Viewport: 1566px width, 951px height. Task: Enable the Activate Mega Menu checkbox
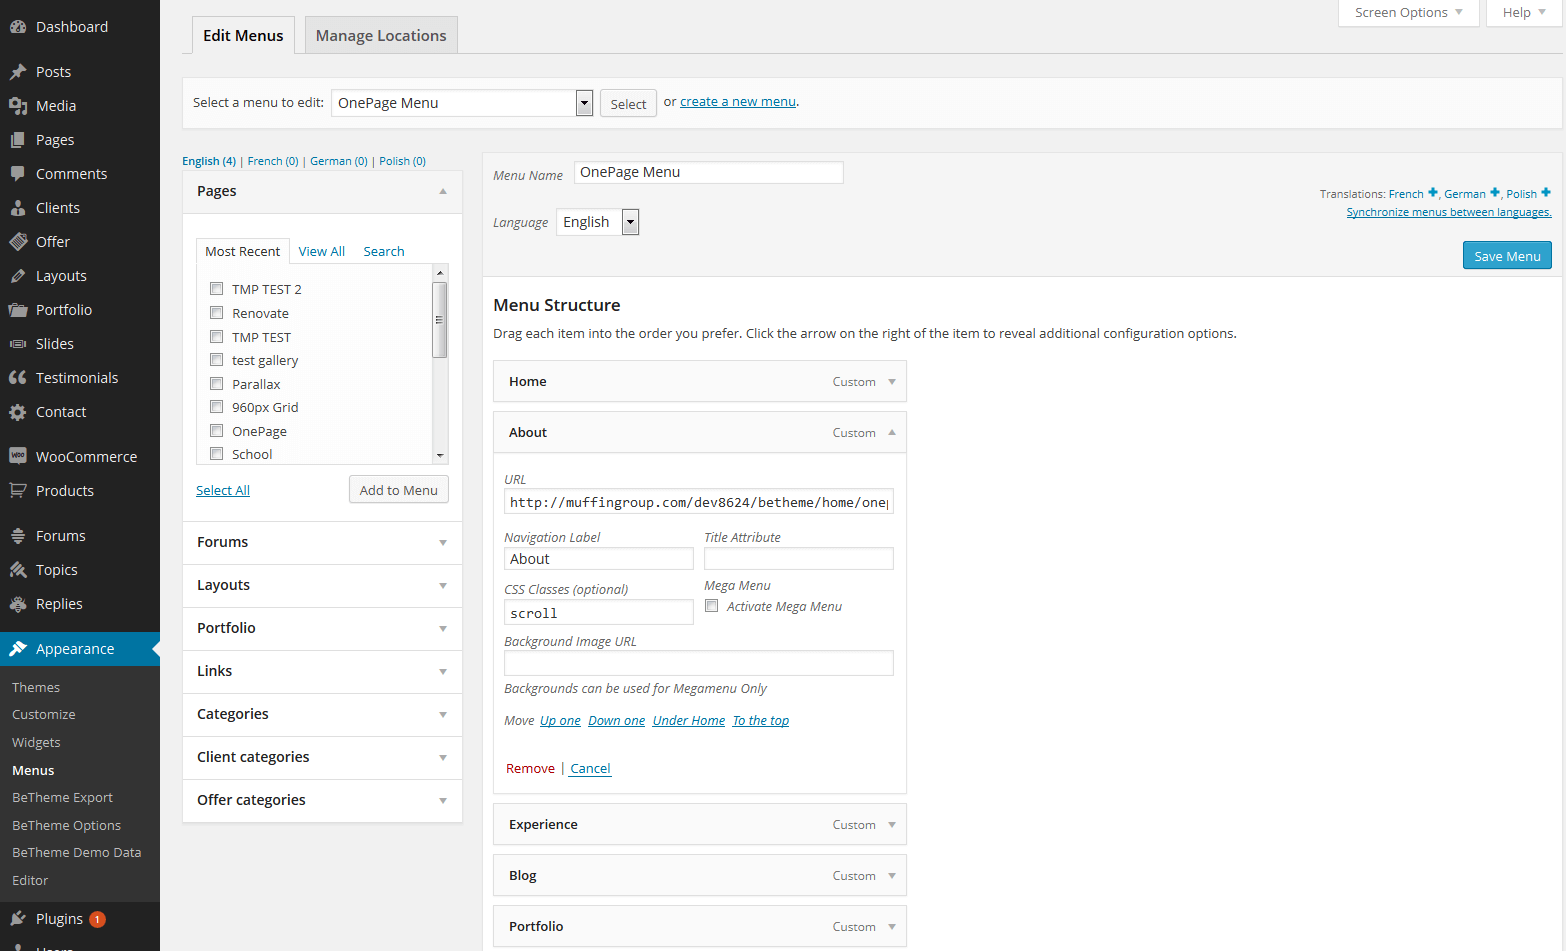pos(712,606)
